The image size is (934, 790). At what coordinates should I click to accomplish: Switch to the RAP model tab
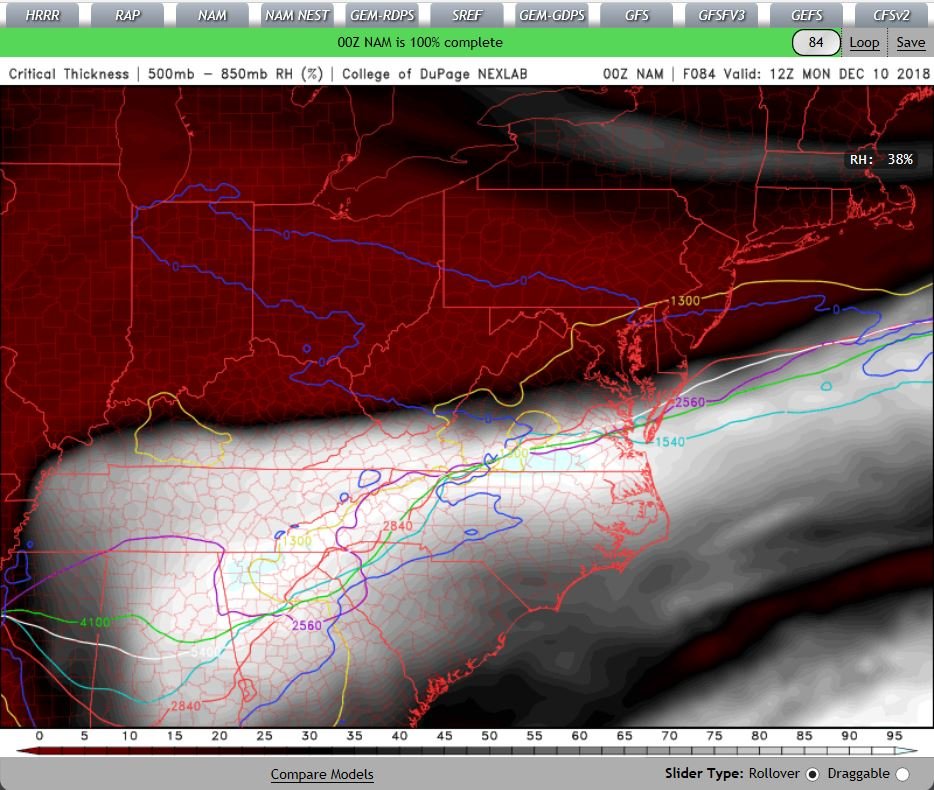(127, 15)
